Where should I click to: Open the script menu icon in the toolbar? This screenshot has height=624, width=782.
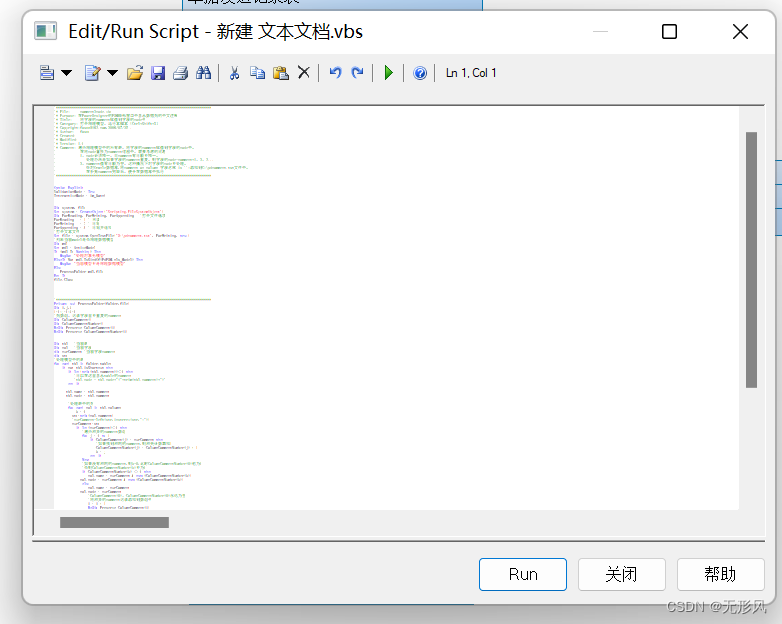(x=47, y=73)
